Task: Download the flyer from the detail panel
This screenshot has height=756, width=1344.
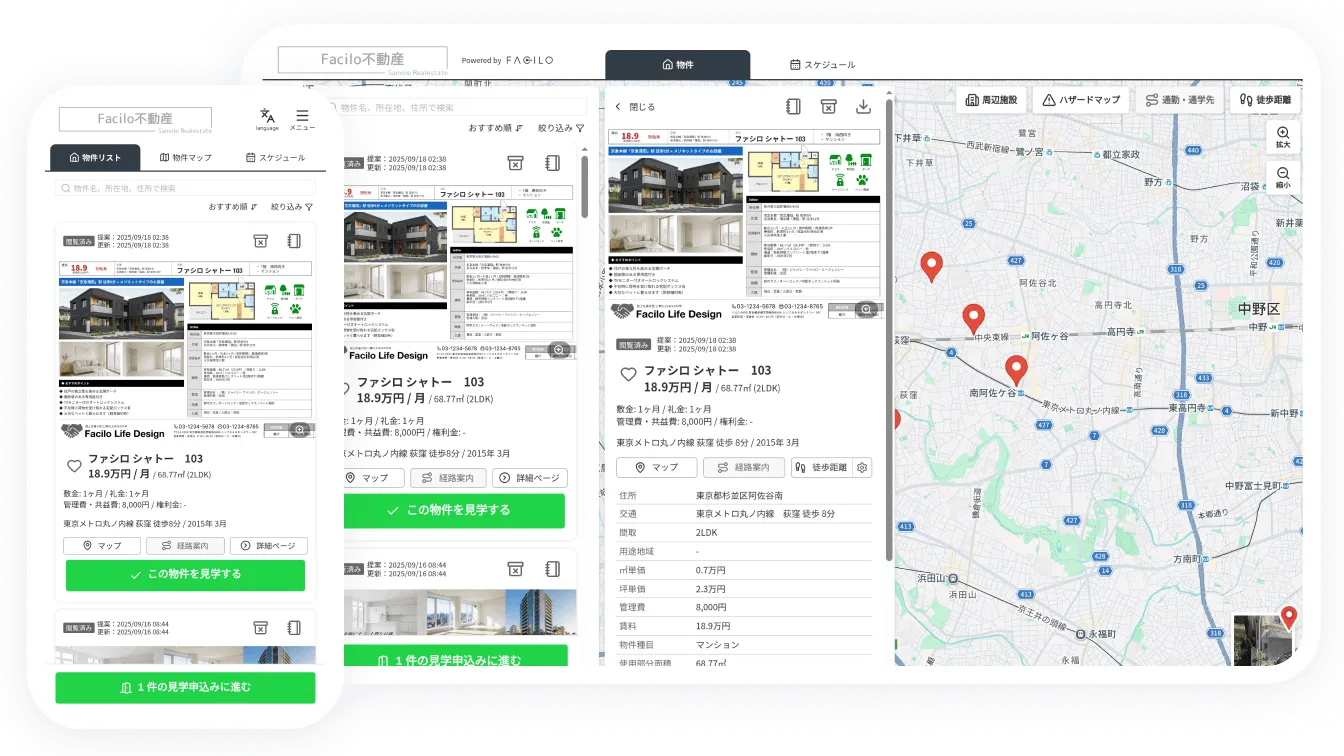Action: point(864,107)
